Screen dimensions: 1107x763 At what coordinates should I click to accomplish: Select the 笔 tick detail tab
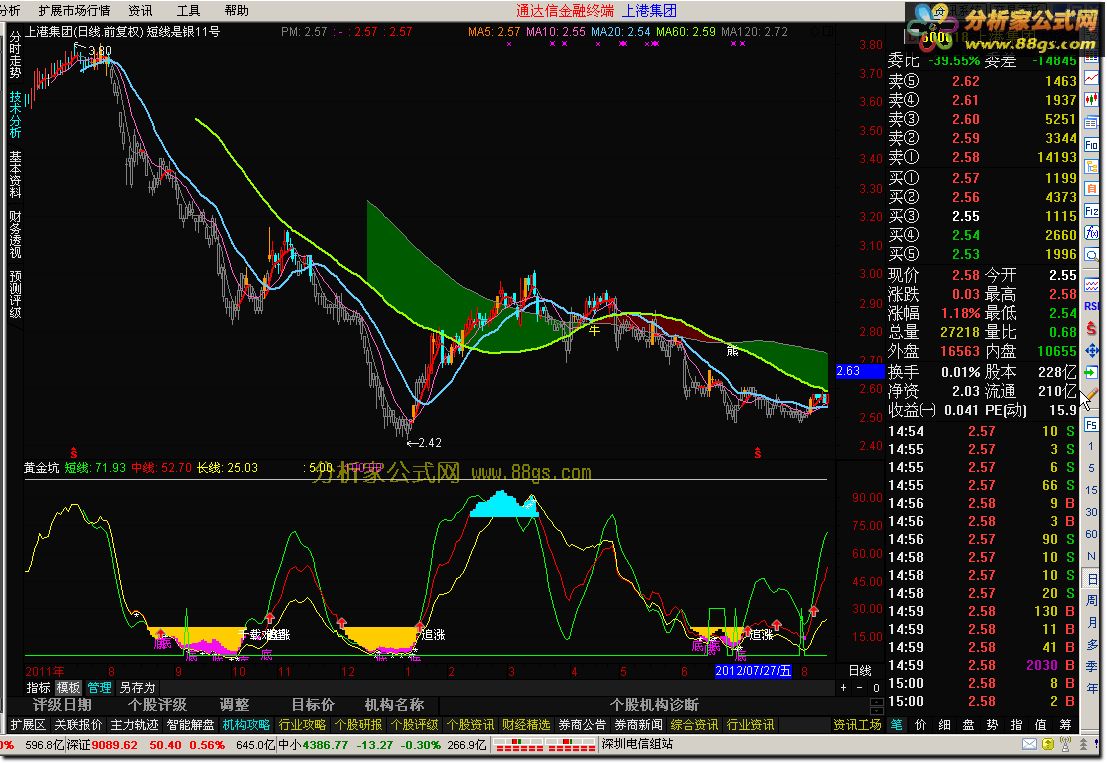click(x=896, y=725)
